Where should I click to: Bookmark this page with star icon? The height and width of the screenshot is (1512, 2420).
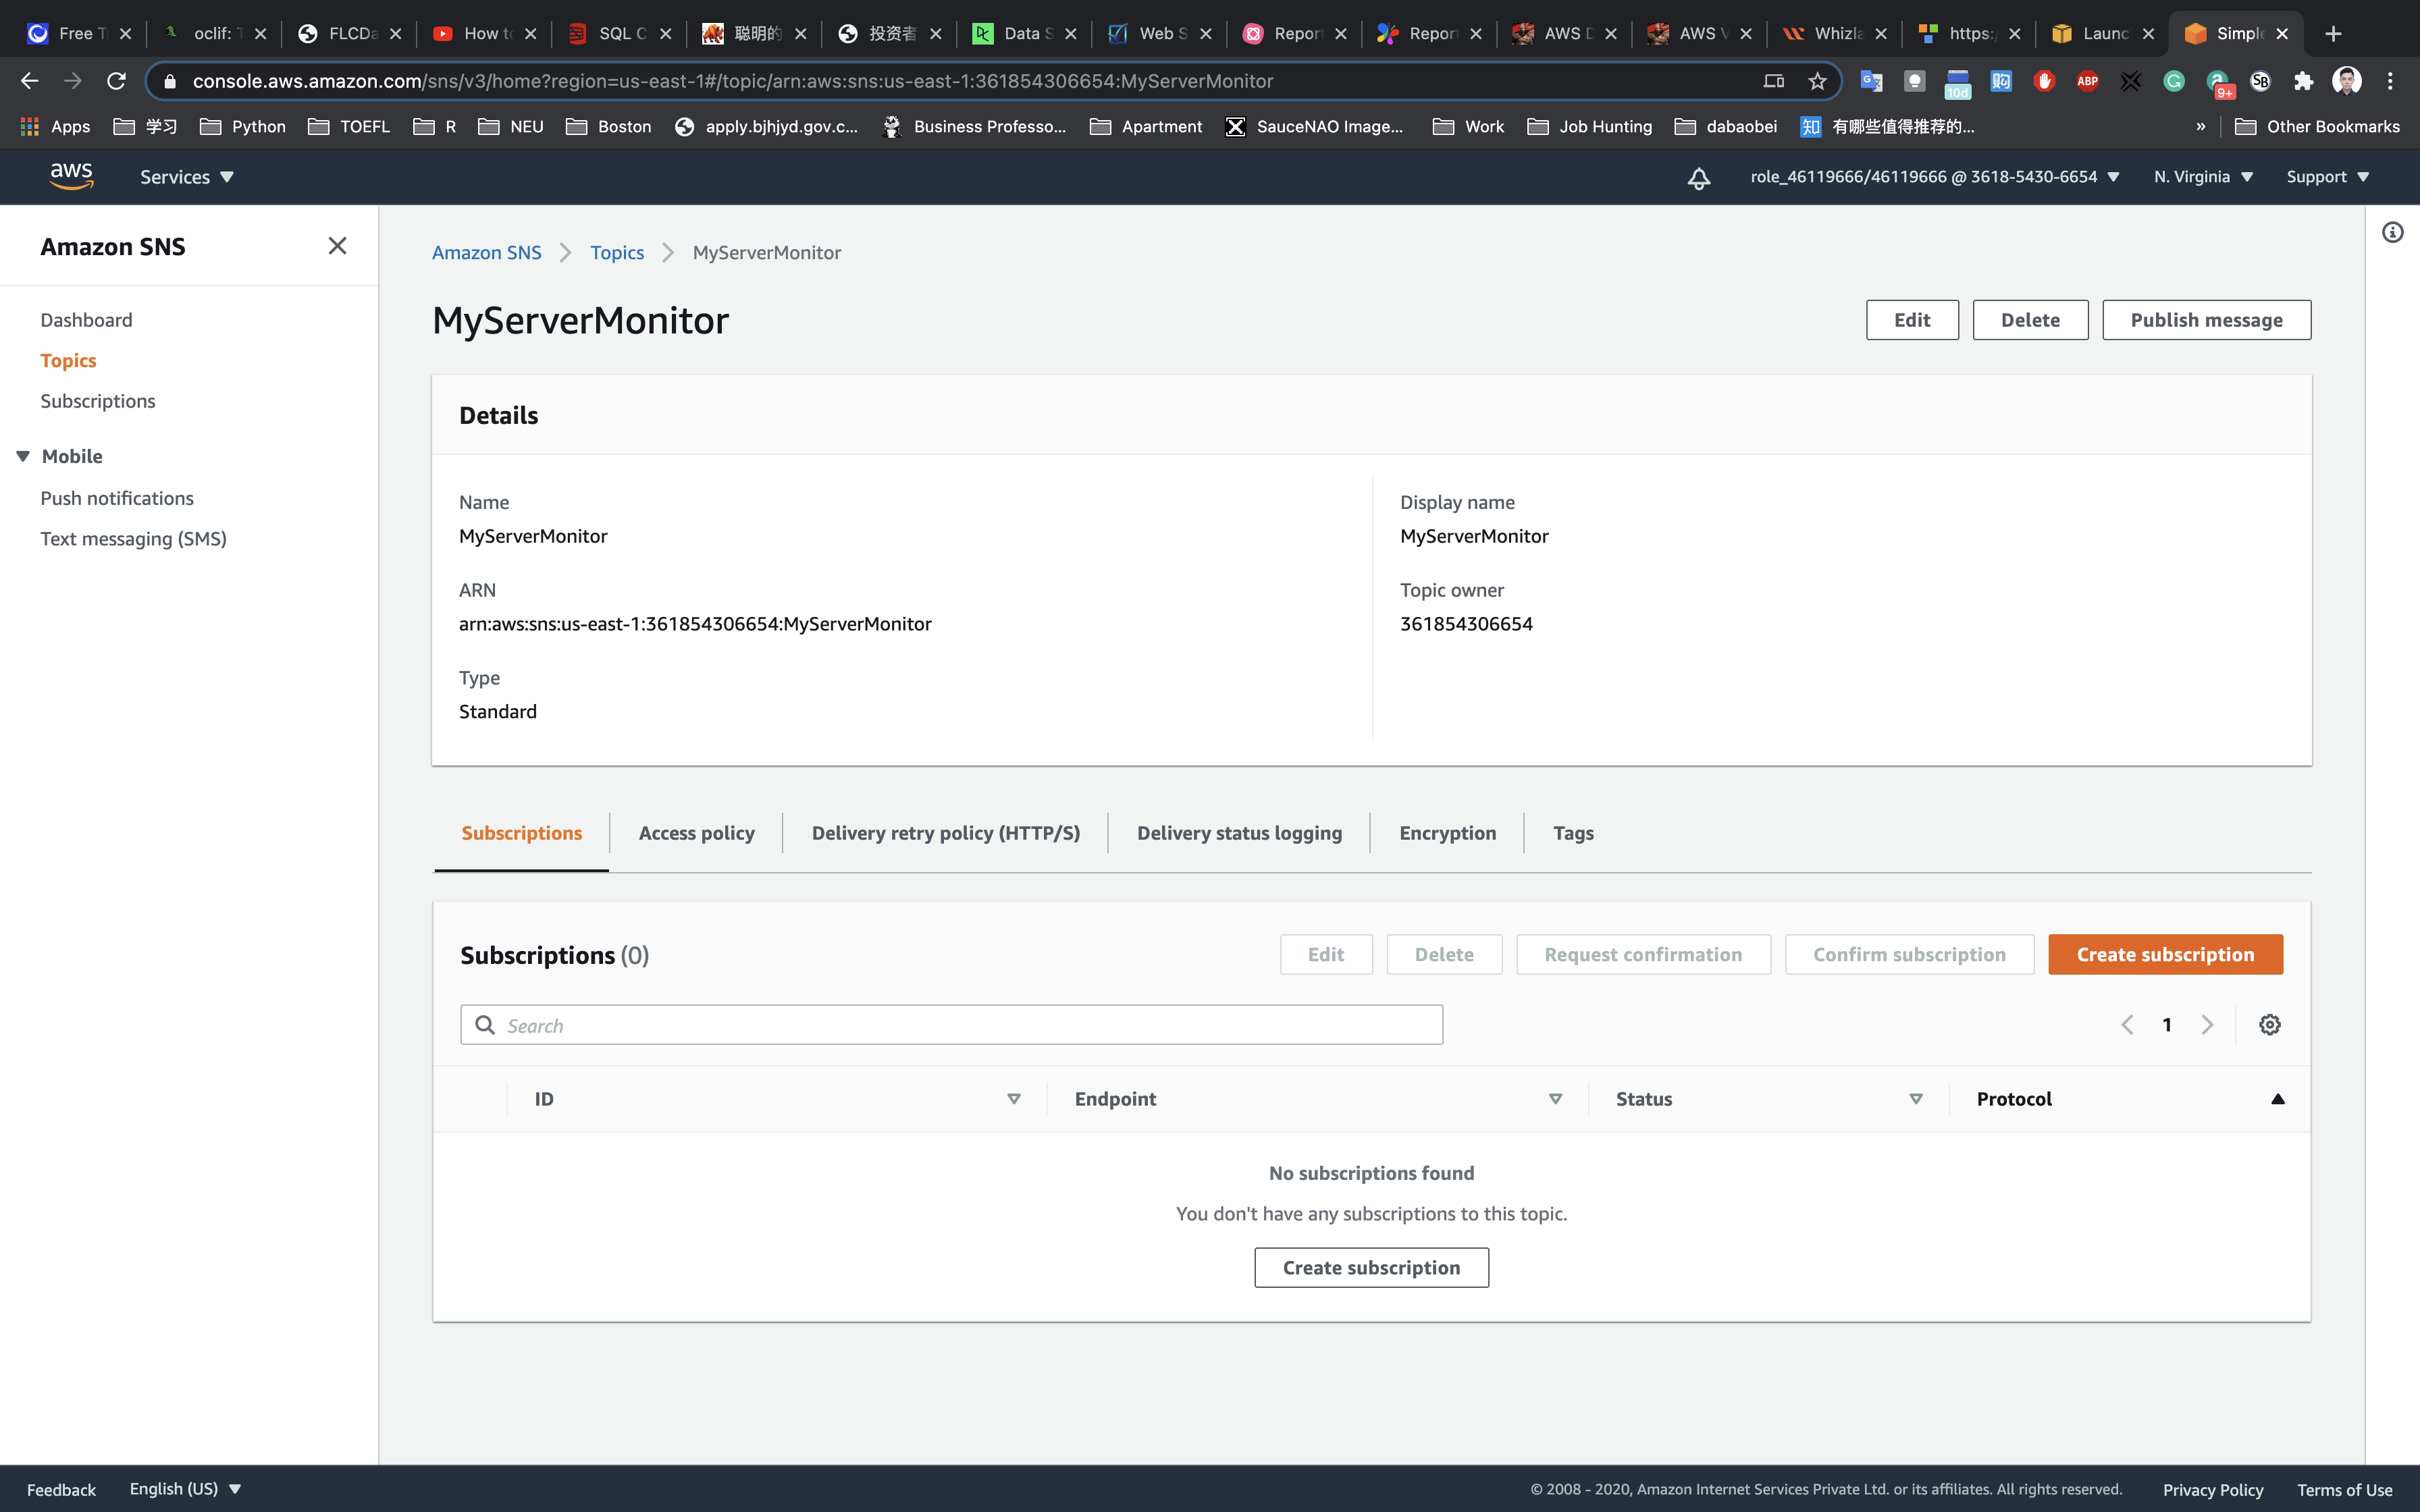(x=1817, y=81)
